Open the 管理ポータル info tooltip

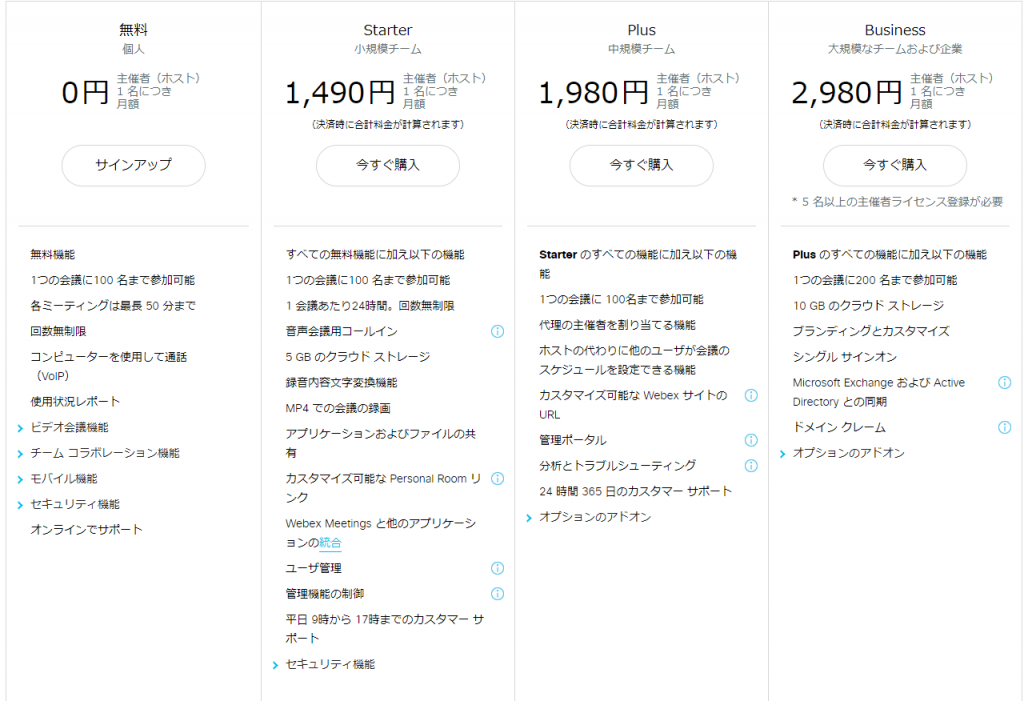(x=752, y=440)
